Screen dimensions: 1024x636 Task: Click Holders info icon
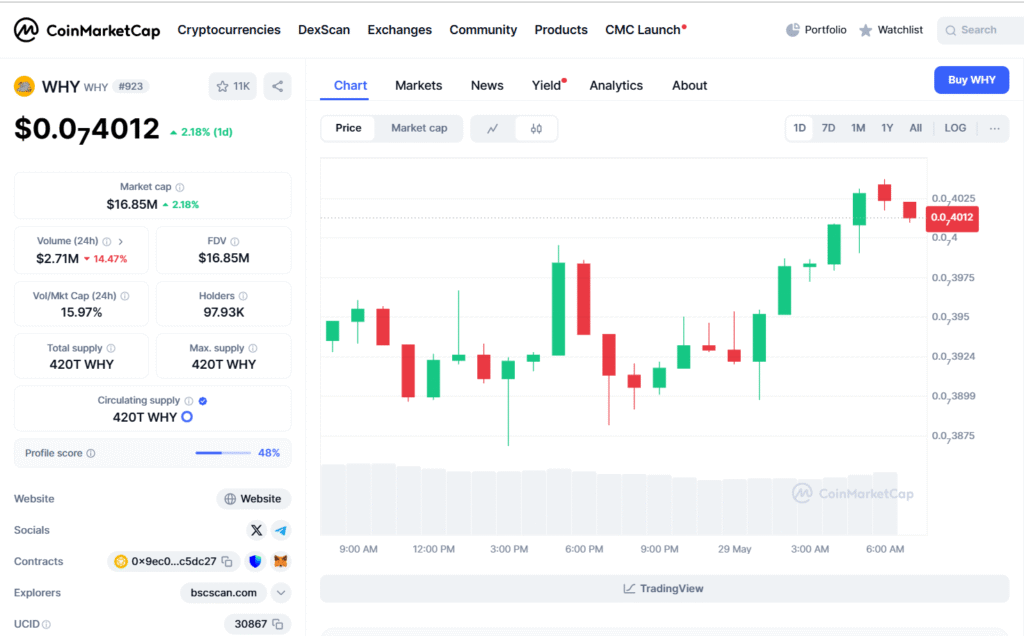tap(243, 296)
